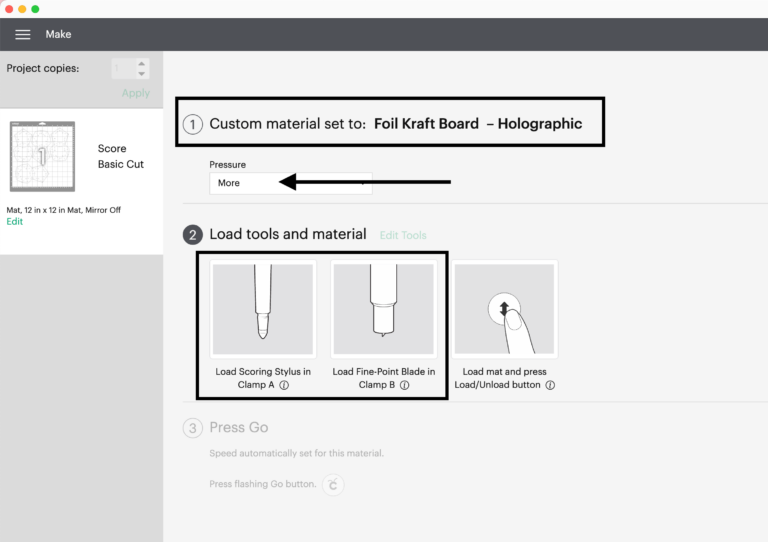This screenshot has height=542, width=768.
Task: Click info icon beside Scoring Stylus Clamp A
Action: pyautogui.click(x=284, y=385)
